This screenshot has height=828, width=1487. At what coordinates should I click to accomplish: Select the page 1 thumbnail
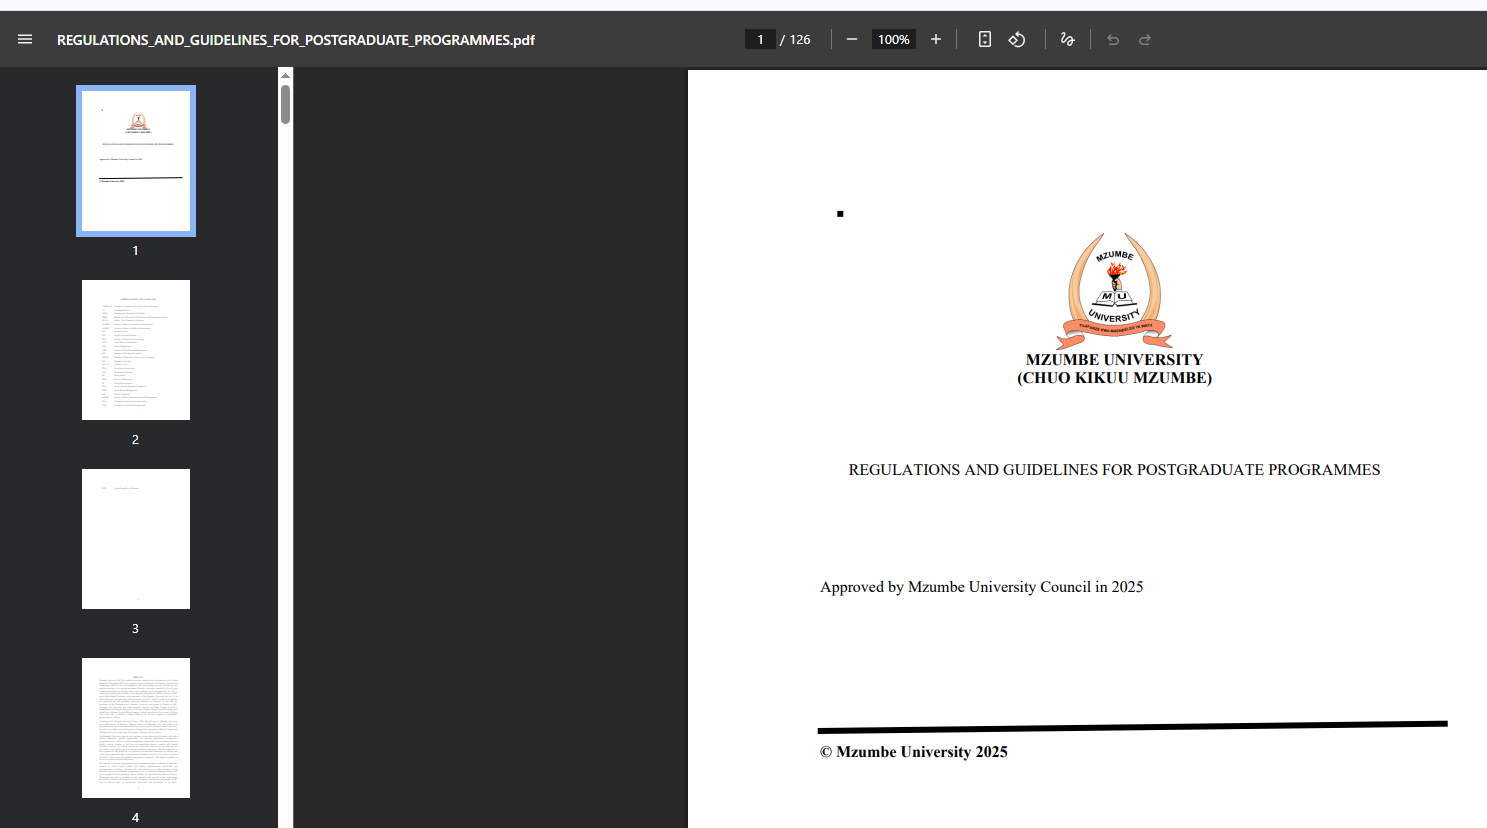[x=135, y=160]
